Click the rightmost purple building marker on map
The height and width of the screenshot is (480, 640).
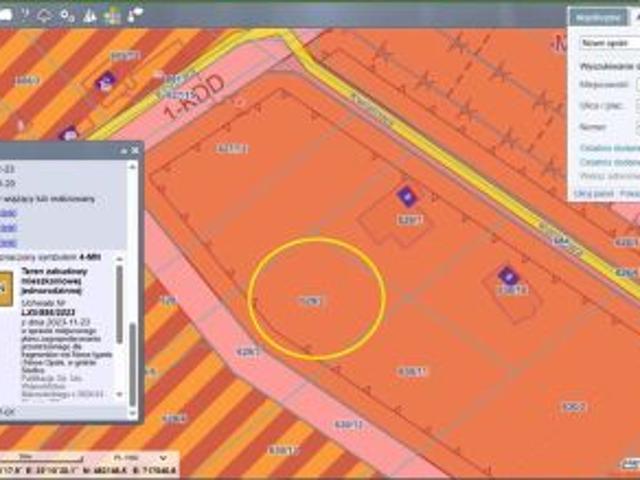[x=508, y=275]
